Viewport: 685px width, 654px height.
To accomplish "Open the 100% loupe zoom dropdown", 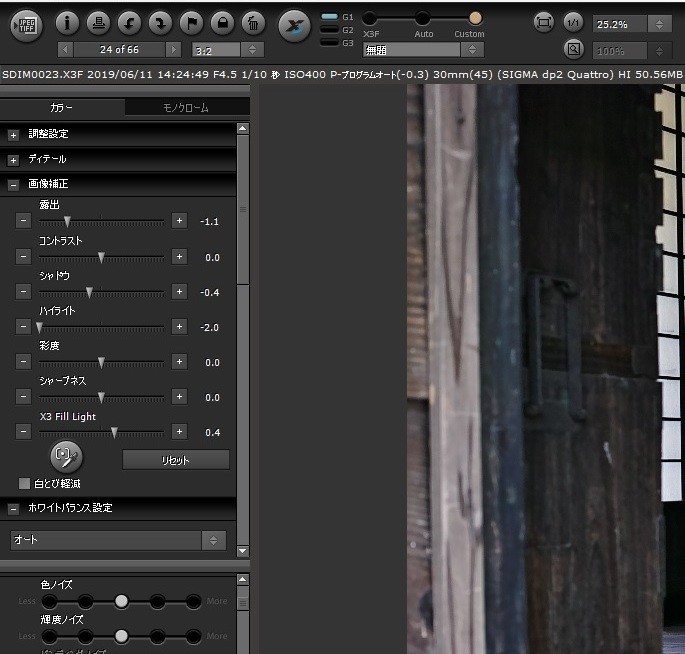I will click(632, 51).
